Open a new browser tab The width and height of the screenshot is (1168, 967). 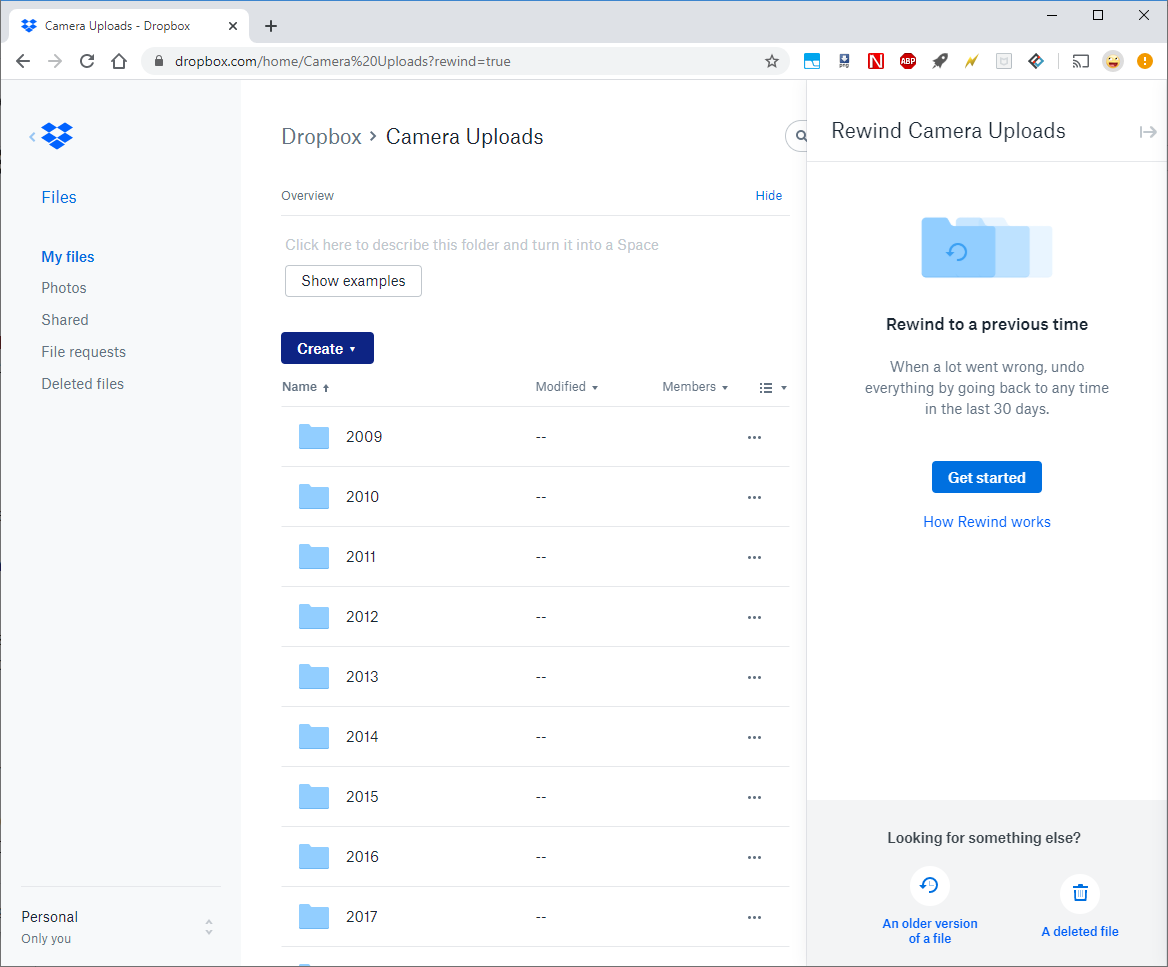click(271, 26)
